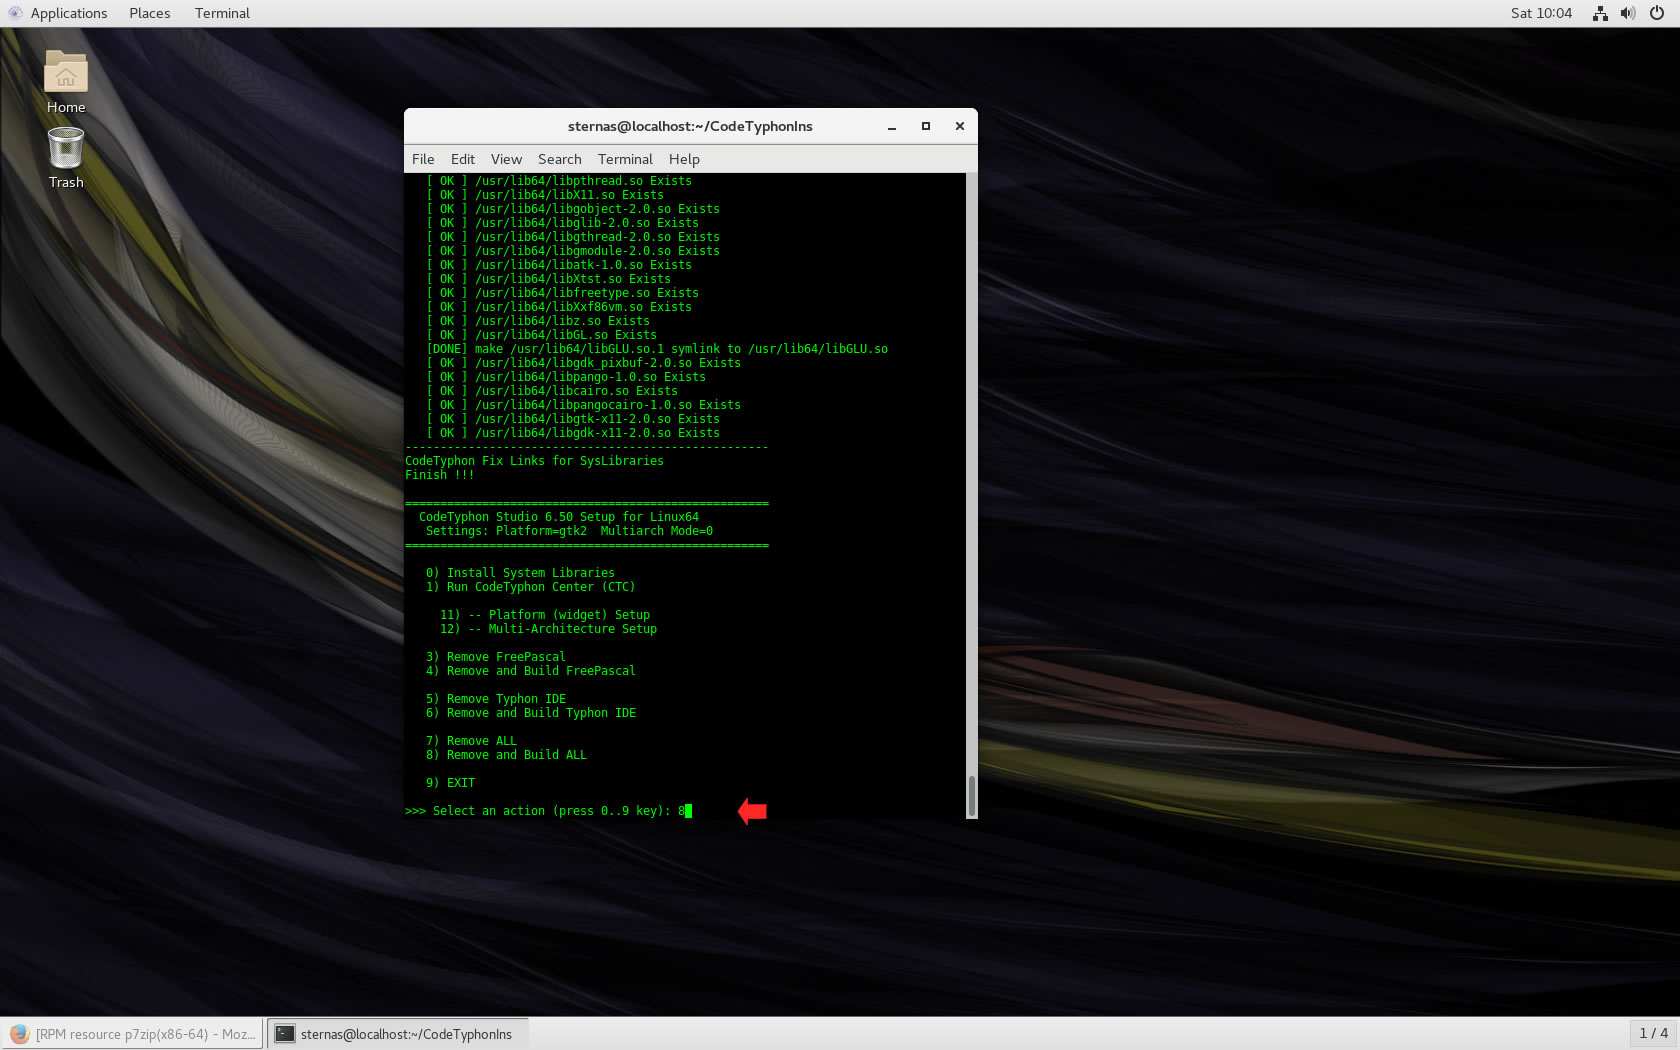This screenshot has height=1050, width=1680.
Task: Click '11) -- Platform (widget) Setup' line
Action: tap(545, 615)
